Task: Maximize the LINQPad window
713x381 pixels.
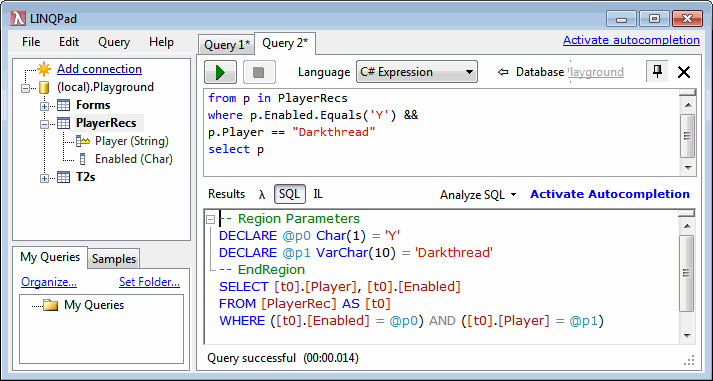Action: pyautogui.click(x=654, y=19)
